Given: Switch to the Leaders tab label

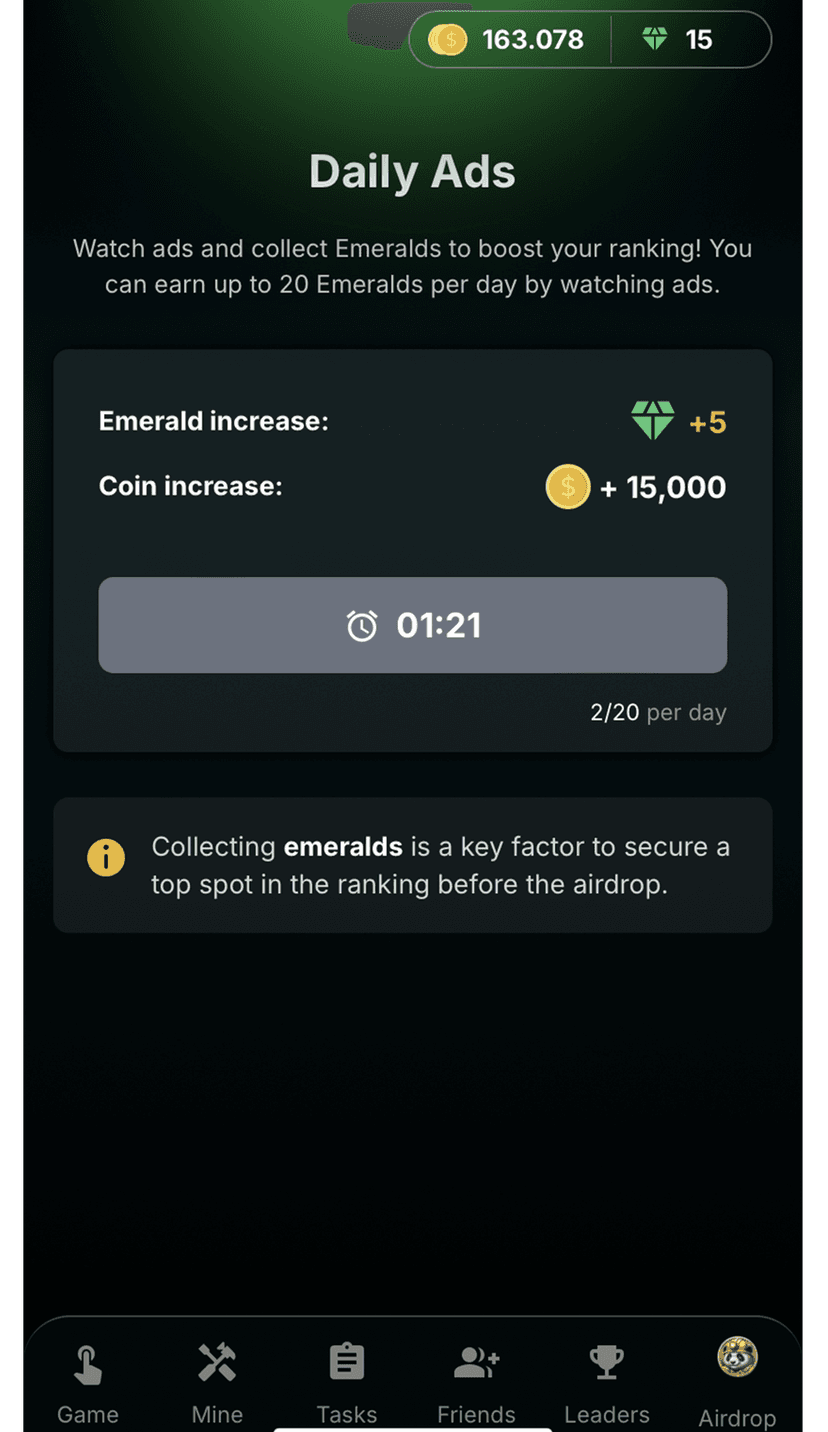Looking at the screenshot, I should (606, 1414).
